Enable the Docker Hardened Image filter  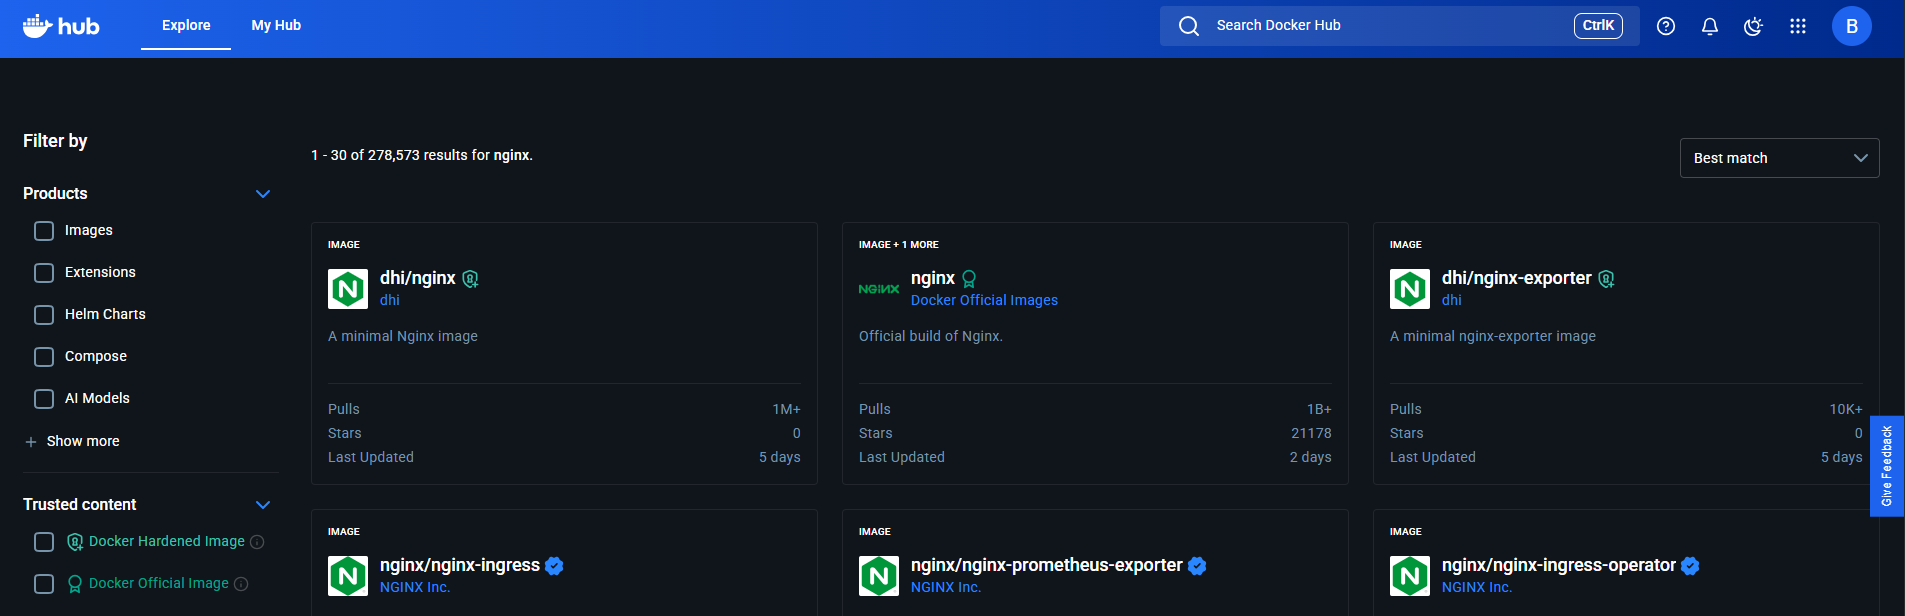[44, 542]
